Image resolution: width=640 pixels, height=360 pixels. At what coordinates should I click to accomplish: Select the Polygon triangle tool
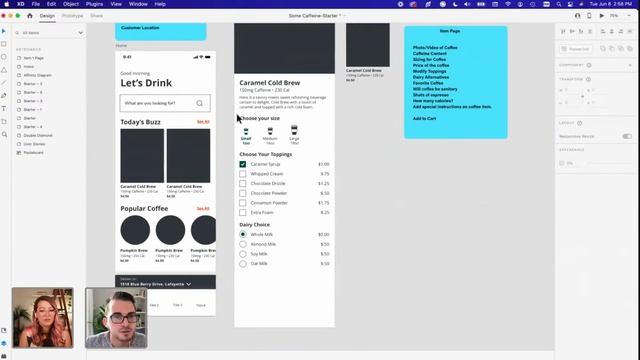click(x=4, y=70)
